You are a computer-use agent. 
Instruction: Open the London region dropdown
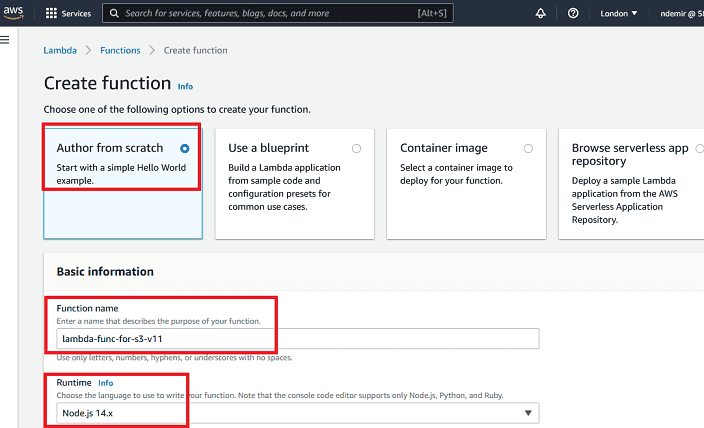619,14
